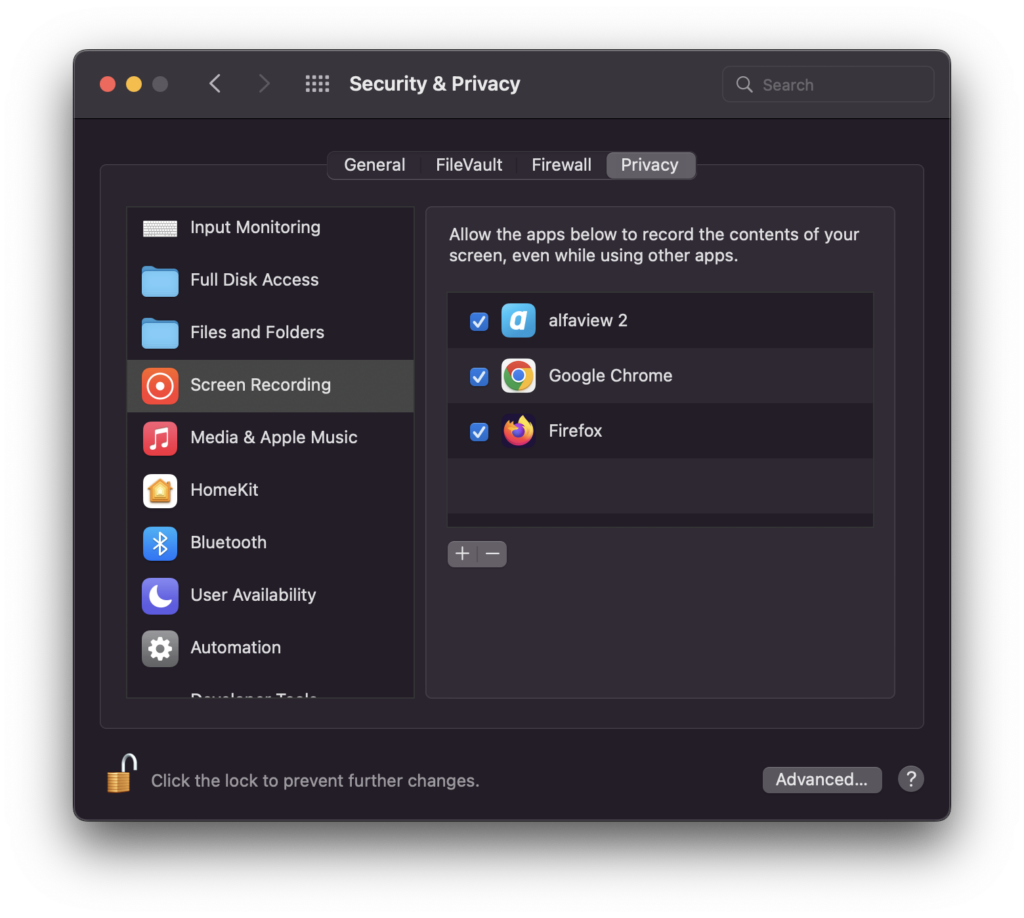Open Automation settings via gear icon

pos(160,648)
